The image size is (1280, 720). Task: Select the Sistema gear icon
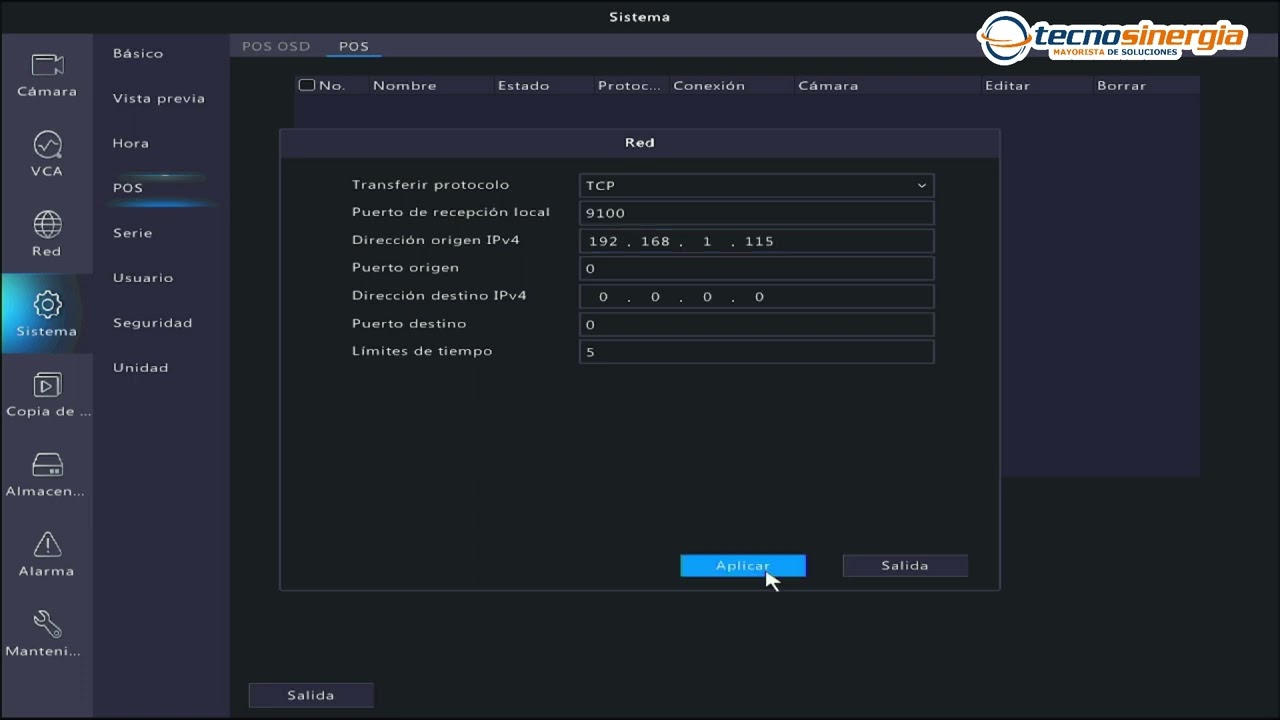click(x=47, y=305)
